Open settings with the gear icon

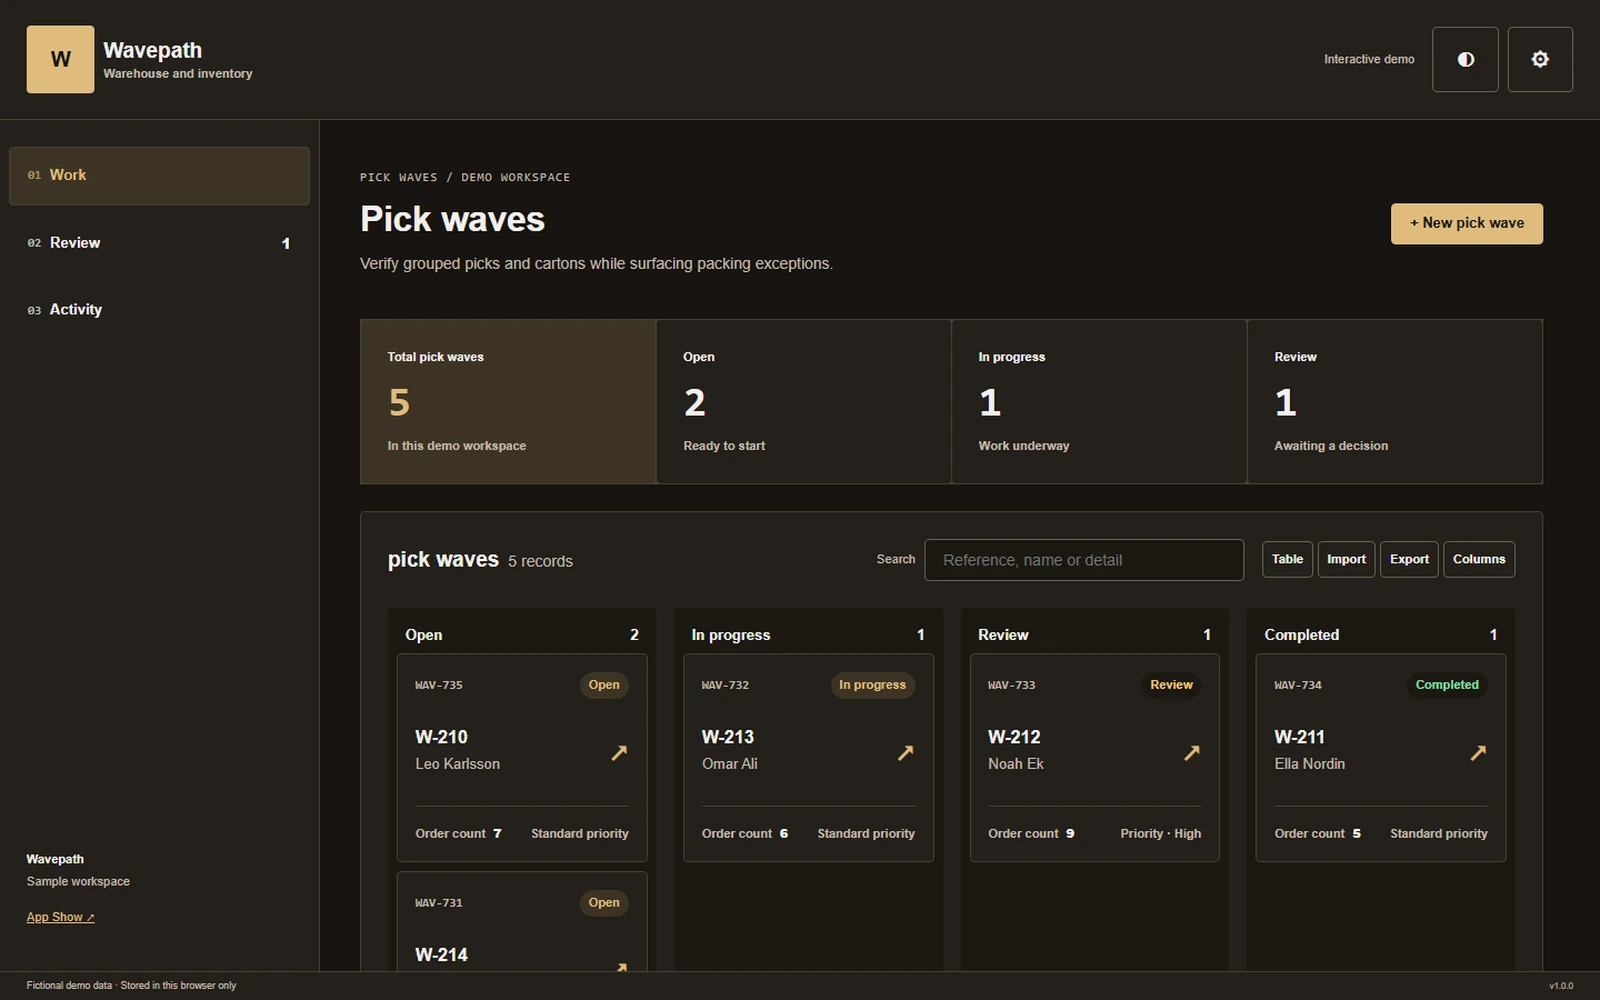coord(1540,59)
